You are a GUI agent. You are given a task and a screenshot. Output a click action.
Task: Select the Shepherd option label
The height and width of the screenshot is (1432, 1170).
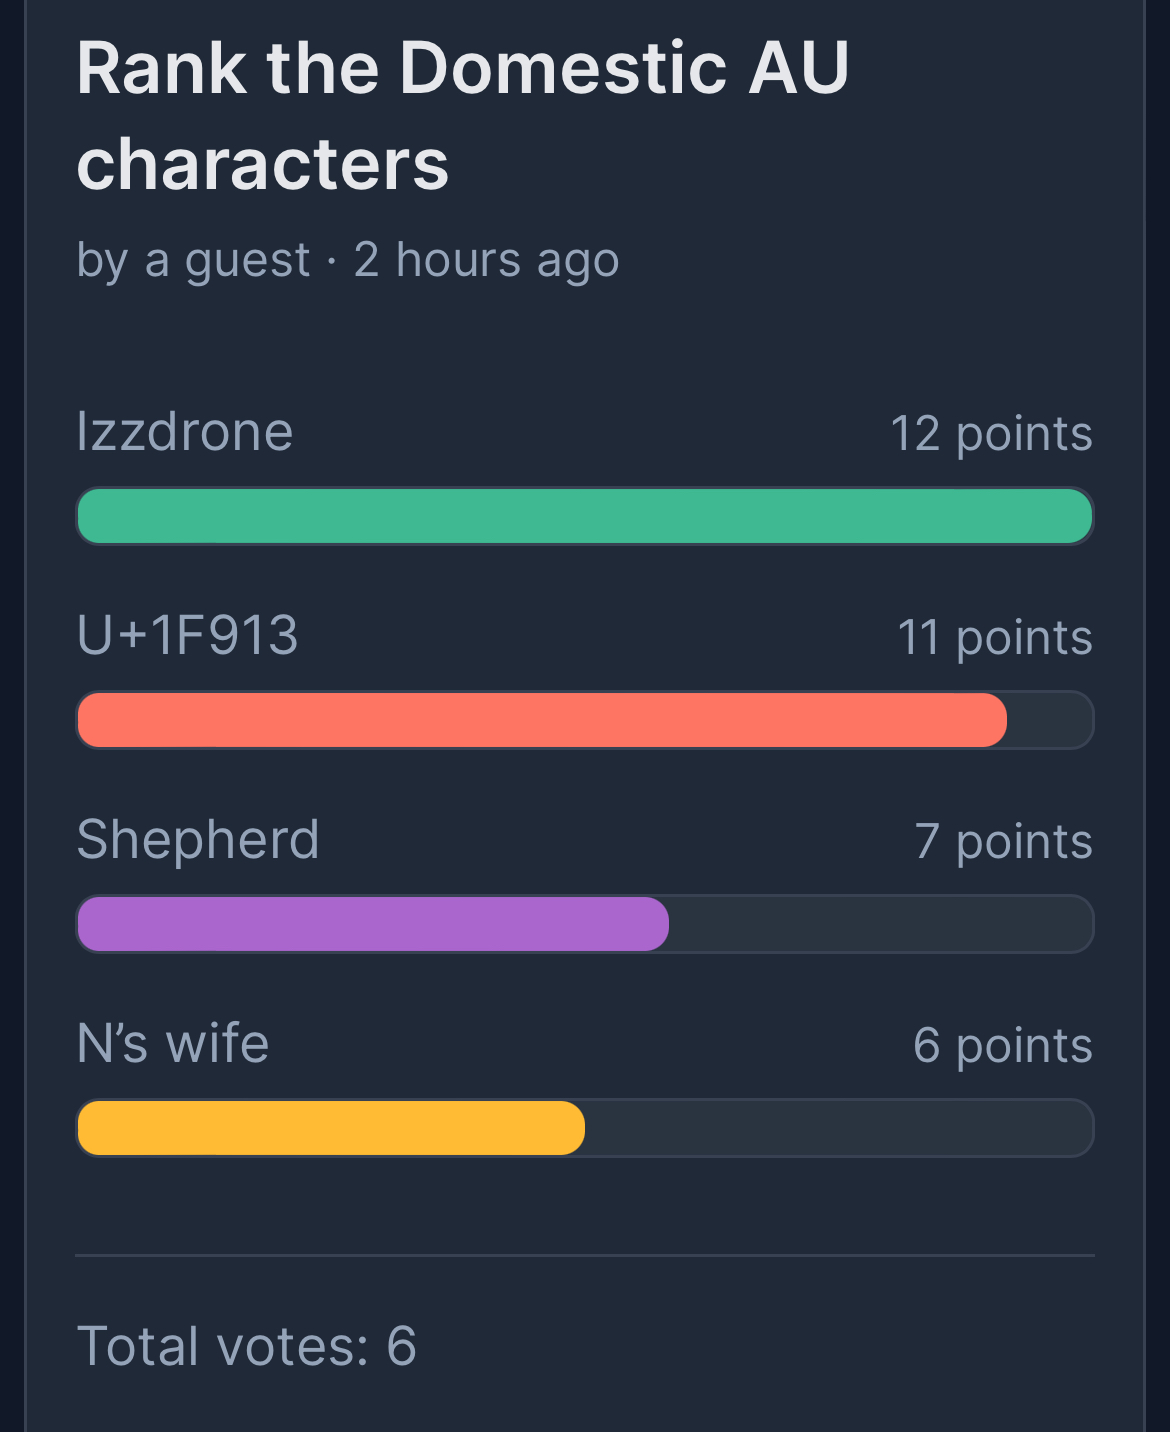pyautogui.click(x=198, y=840)
